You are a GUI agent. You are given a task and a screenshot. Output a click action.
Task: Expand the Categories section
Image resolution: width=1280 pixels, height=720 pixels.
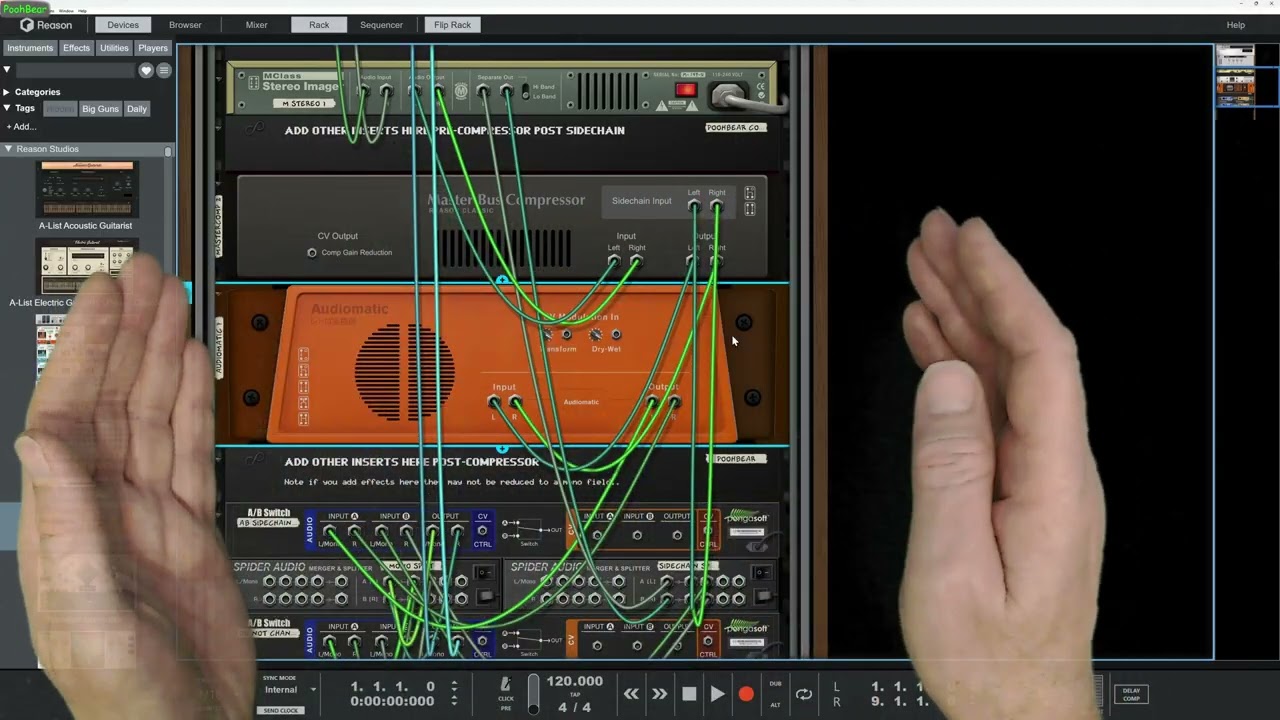click(7, 92)
